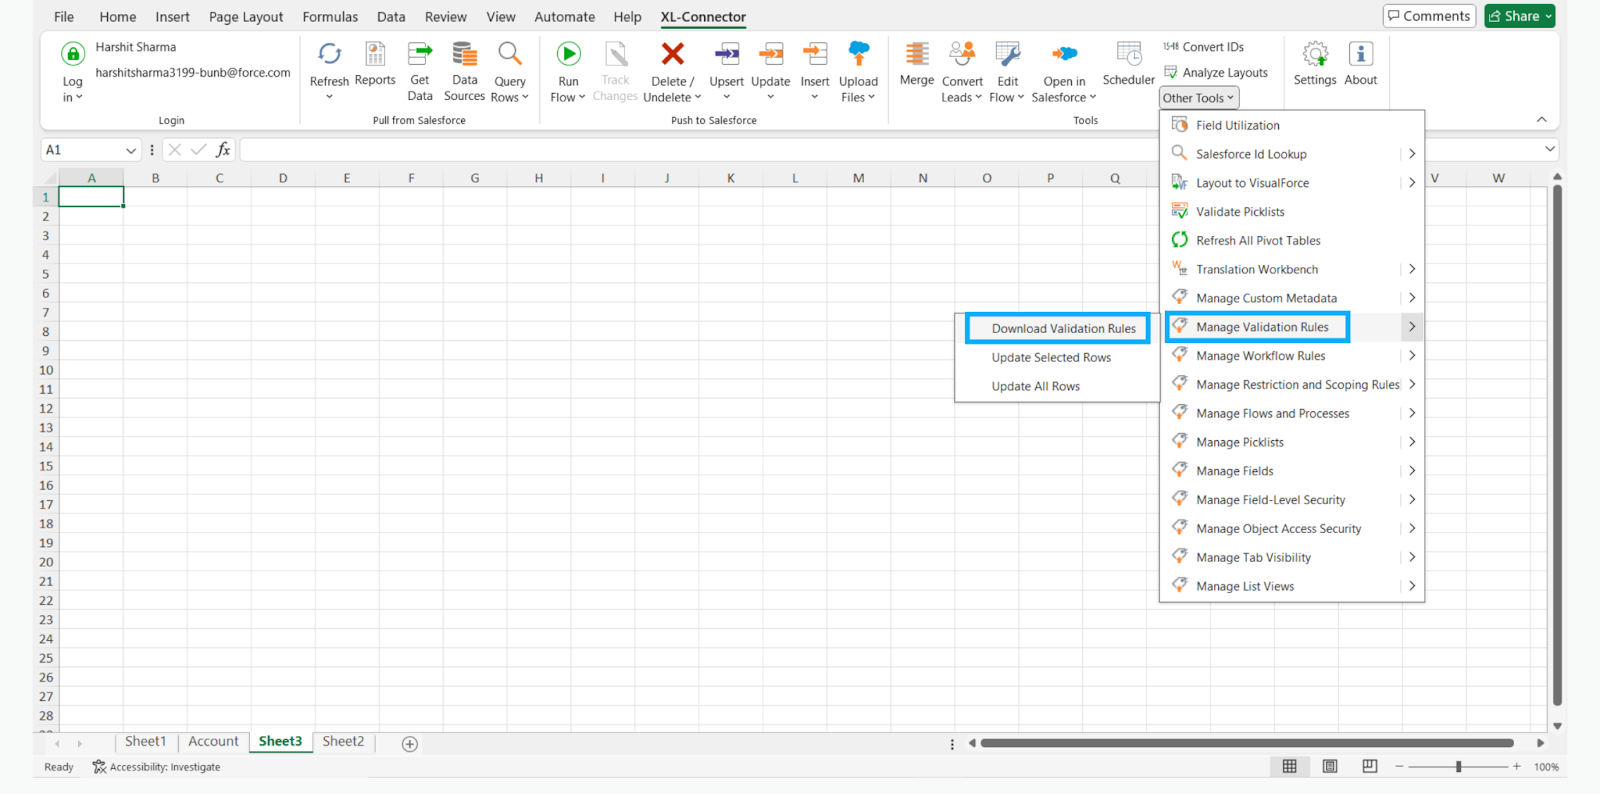Viewport: 1600px width, 794px height.
Task: Click the Edit Flow icon
Action: [x=1007, y=54]
